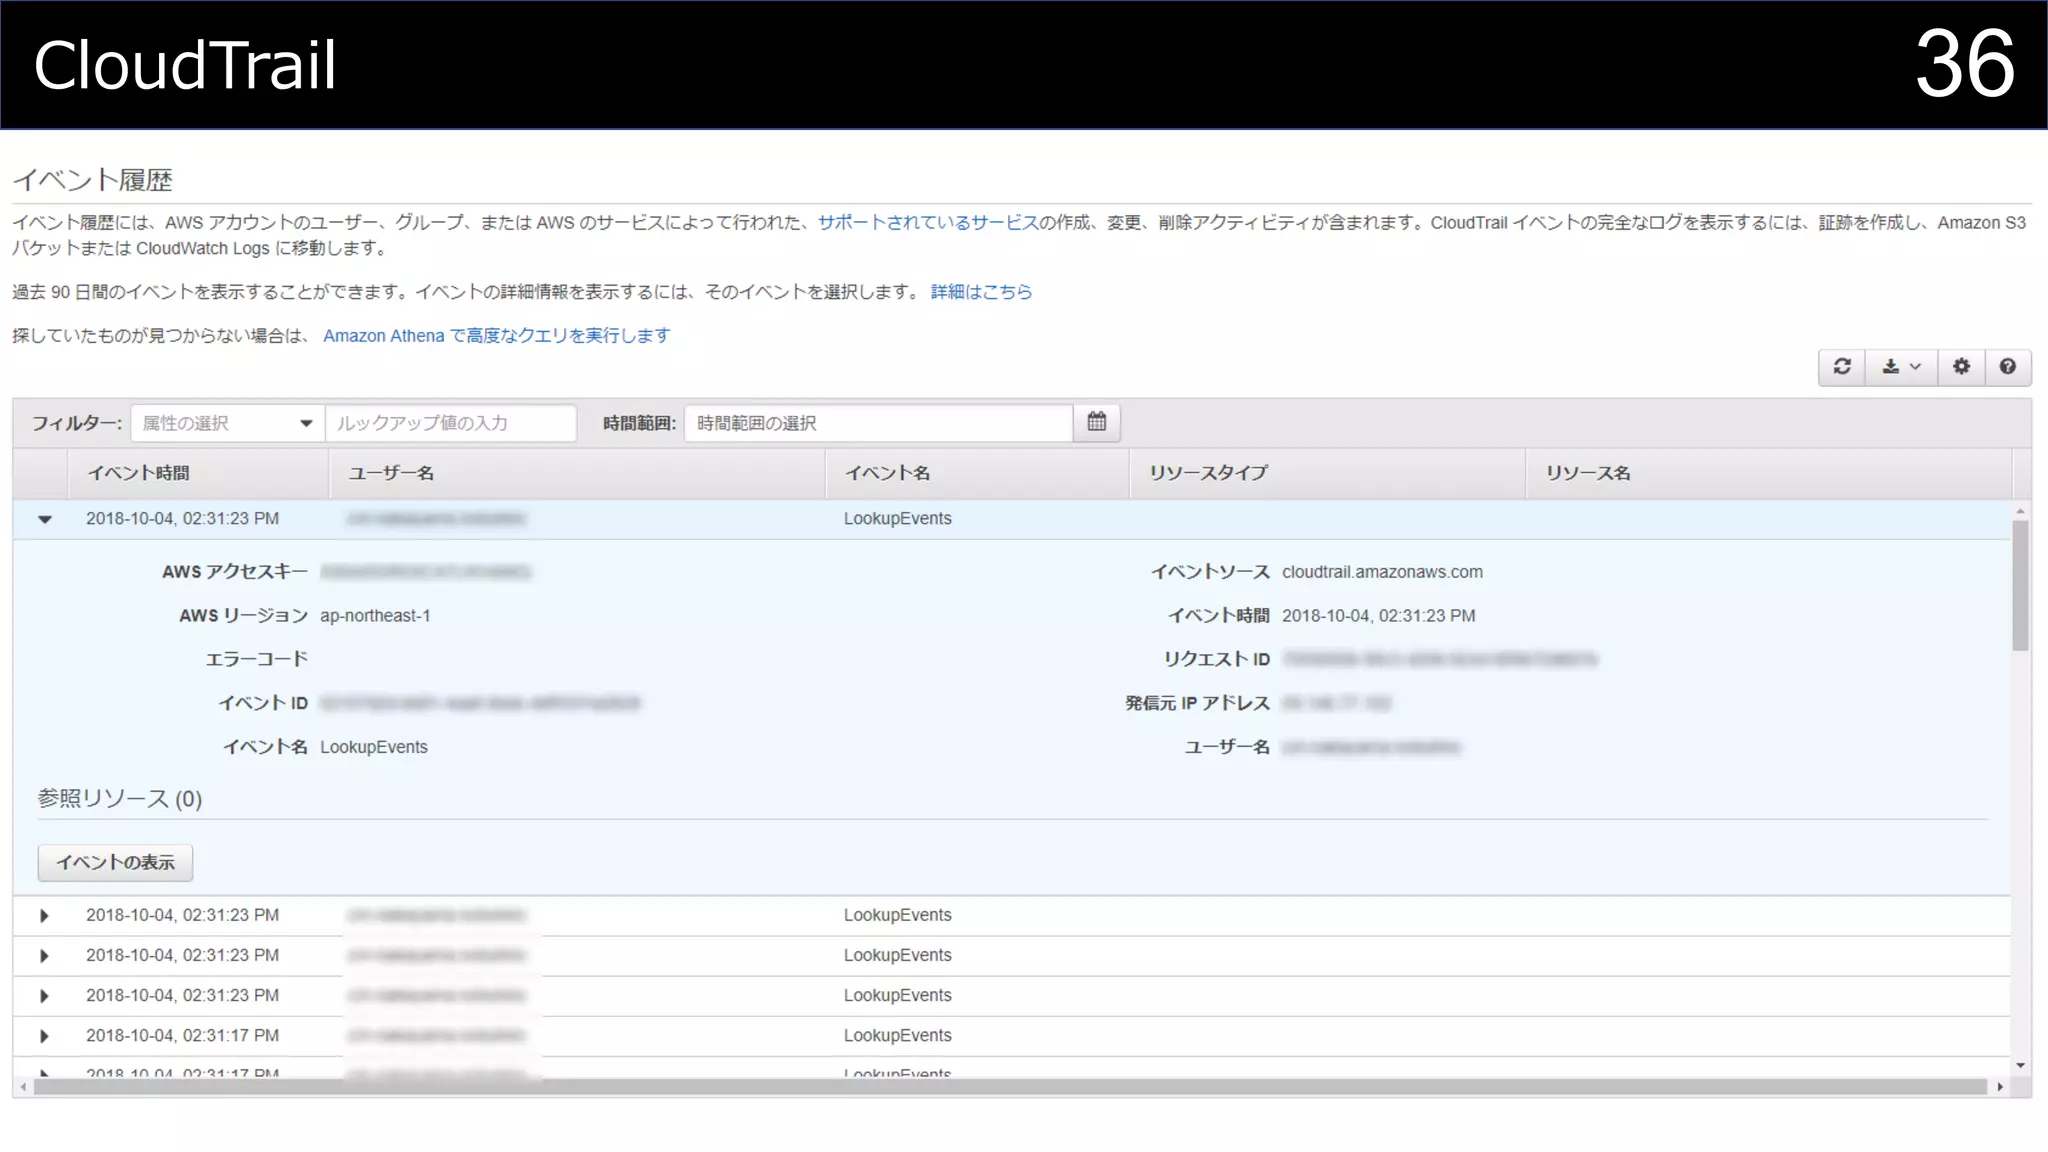Open the calendar icon for time range
The image size is (2048, 1152).
tap(1097, 422)
